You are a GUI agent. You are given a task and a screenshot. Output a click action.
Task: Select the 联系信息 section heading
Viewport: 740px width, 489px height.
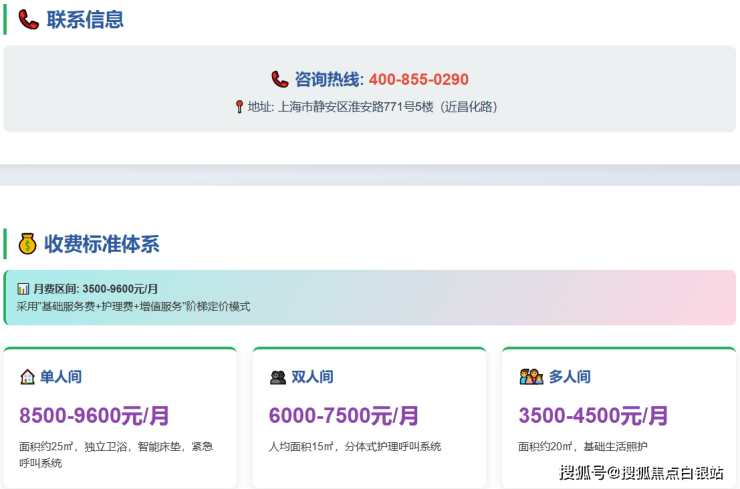85,20
